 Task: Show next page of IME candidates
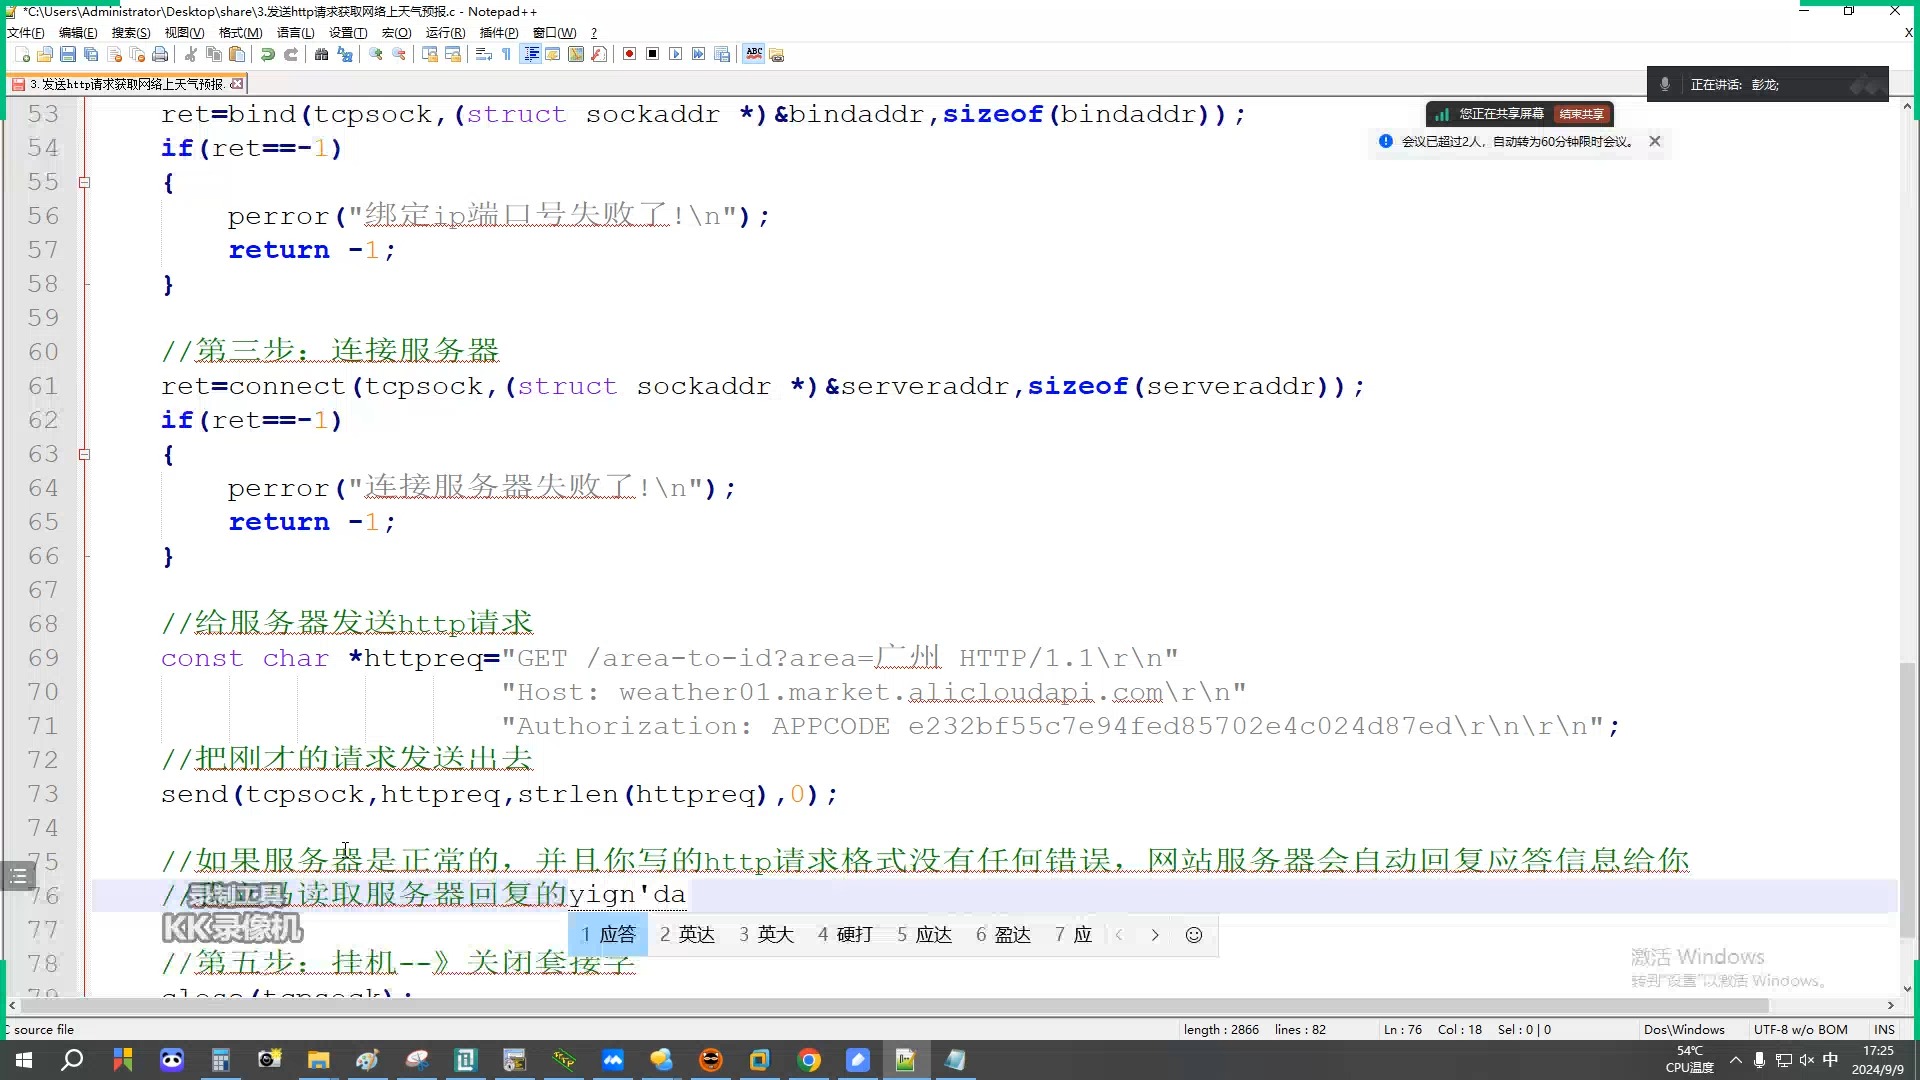tap(1155, 935)
